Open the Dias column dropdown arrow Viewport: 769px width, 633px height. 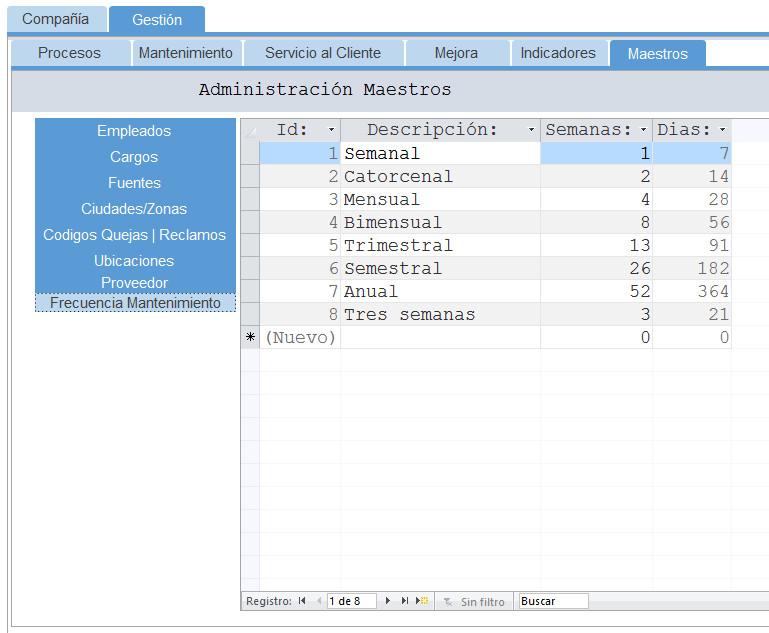tap(722, 130)
